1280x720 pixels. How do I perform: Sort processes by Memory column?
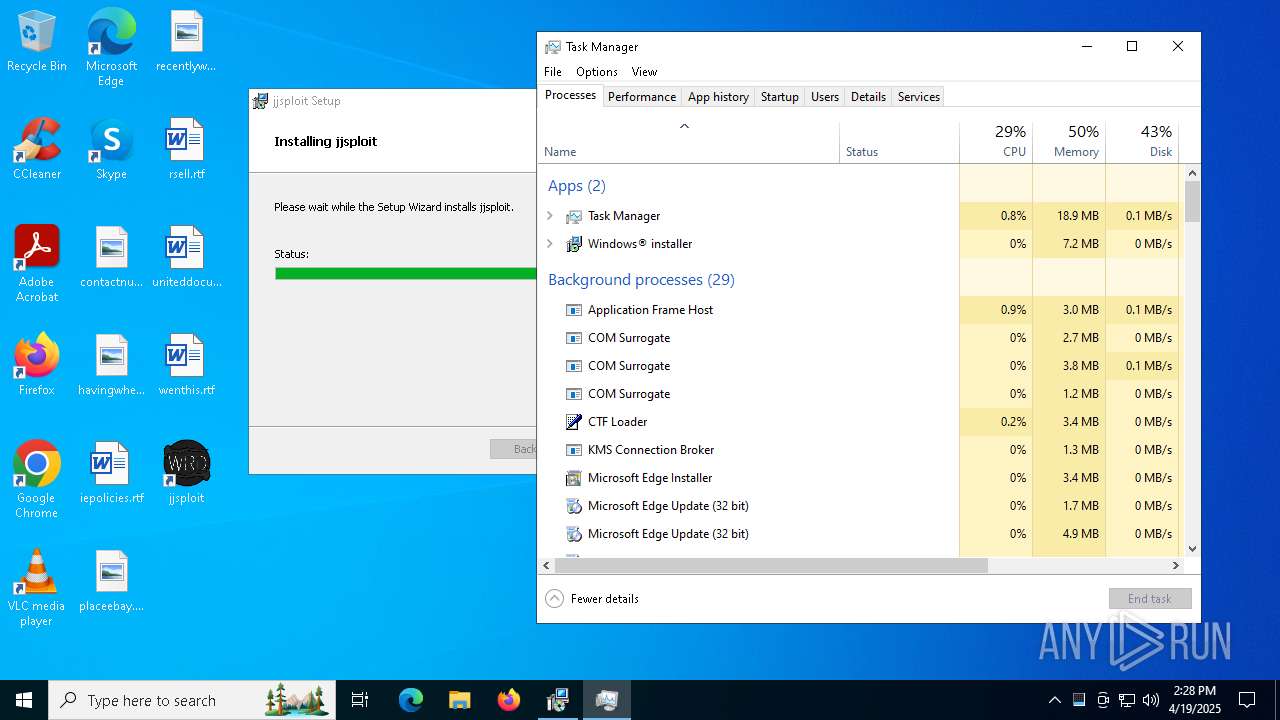tap(1069, 142)
